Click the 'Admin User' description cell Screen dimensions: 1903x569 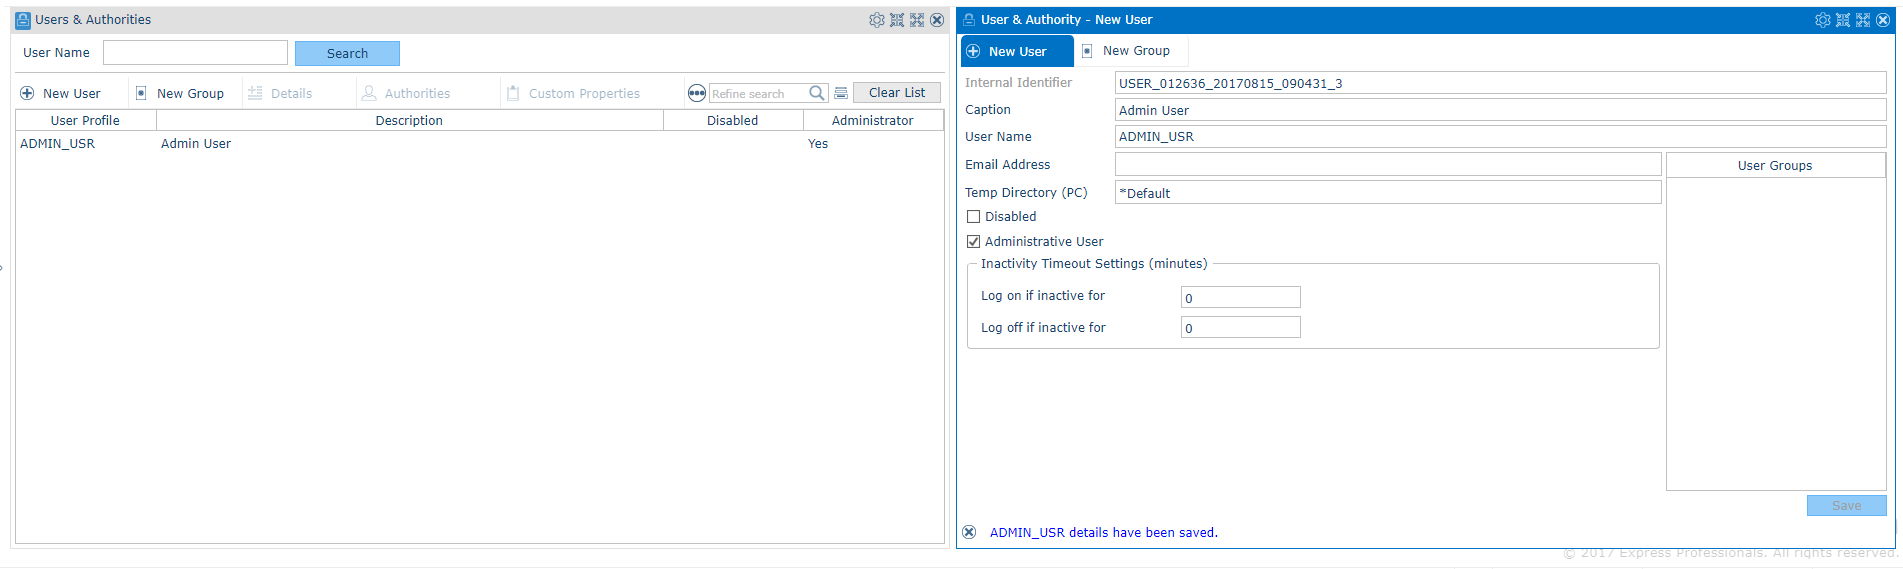tap(196, 144)
